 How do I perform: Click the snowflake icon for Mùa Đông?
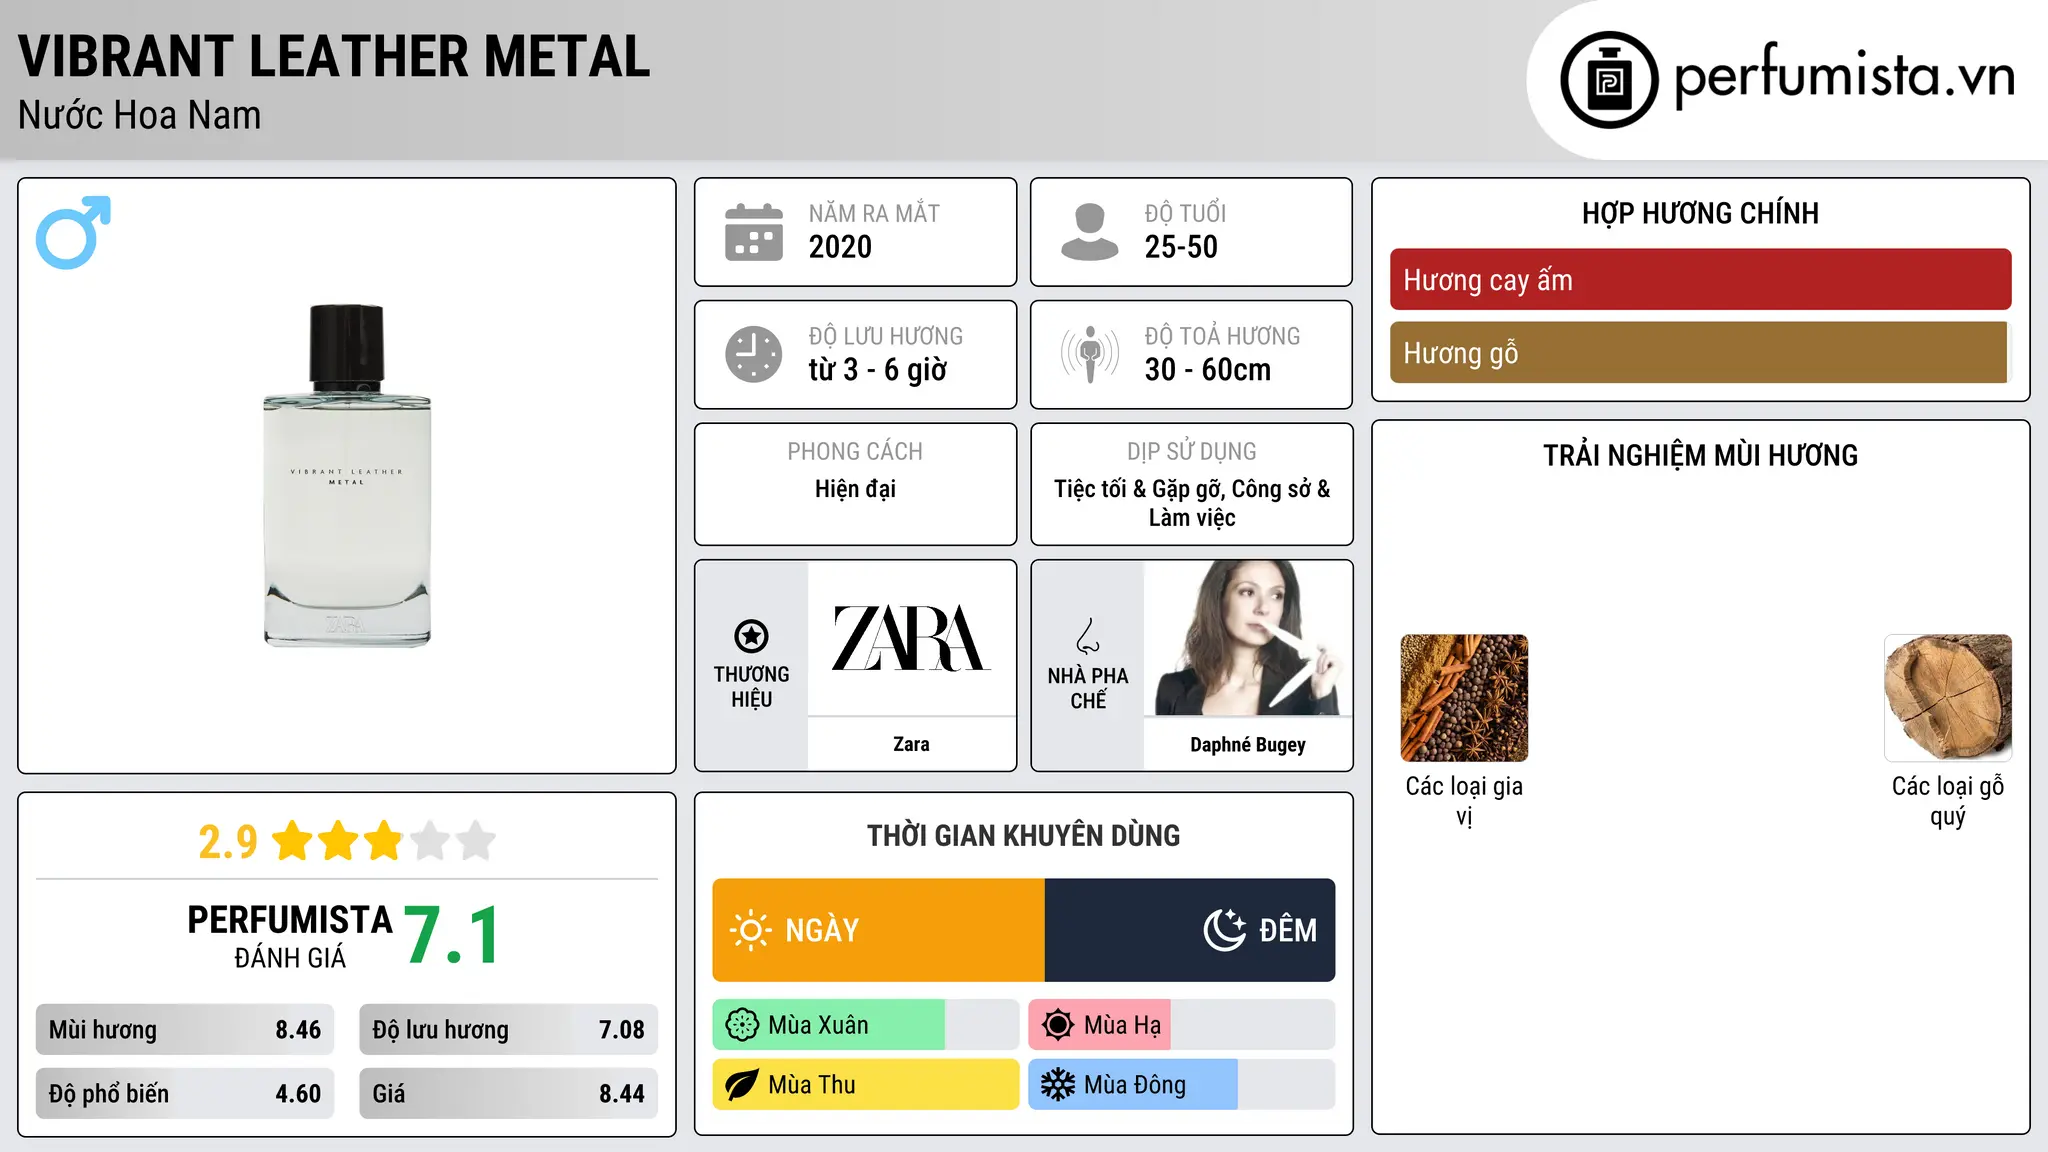(x=1058, y=1085)
